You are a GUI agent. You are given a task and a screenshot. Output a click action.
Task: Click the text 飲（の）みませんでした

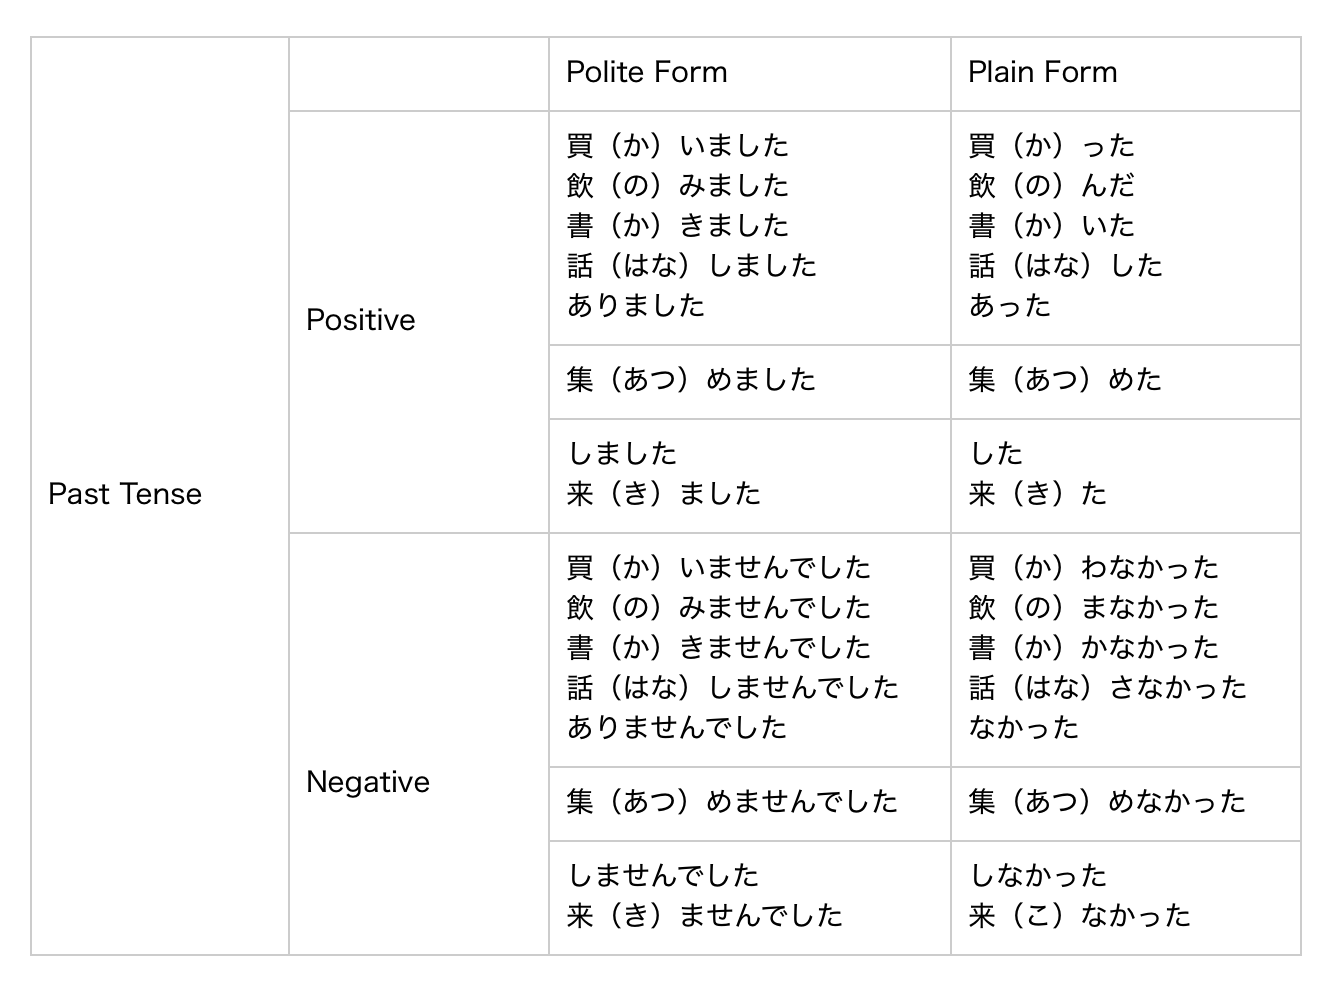point(718,608)
